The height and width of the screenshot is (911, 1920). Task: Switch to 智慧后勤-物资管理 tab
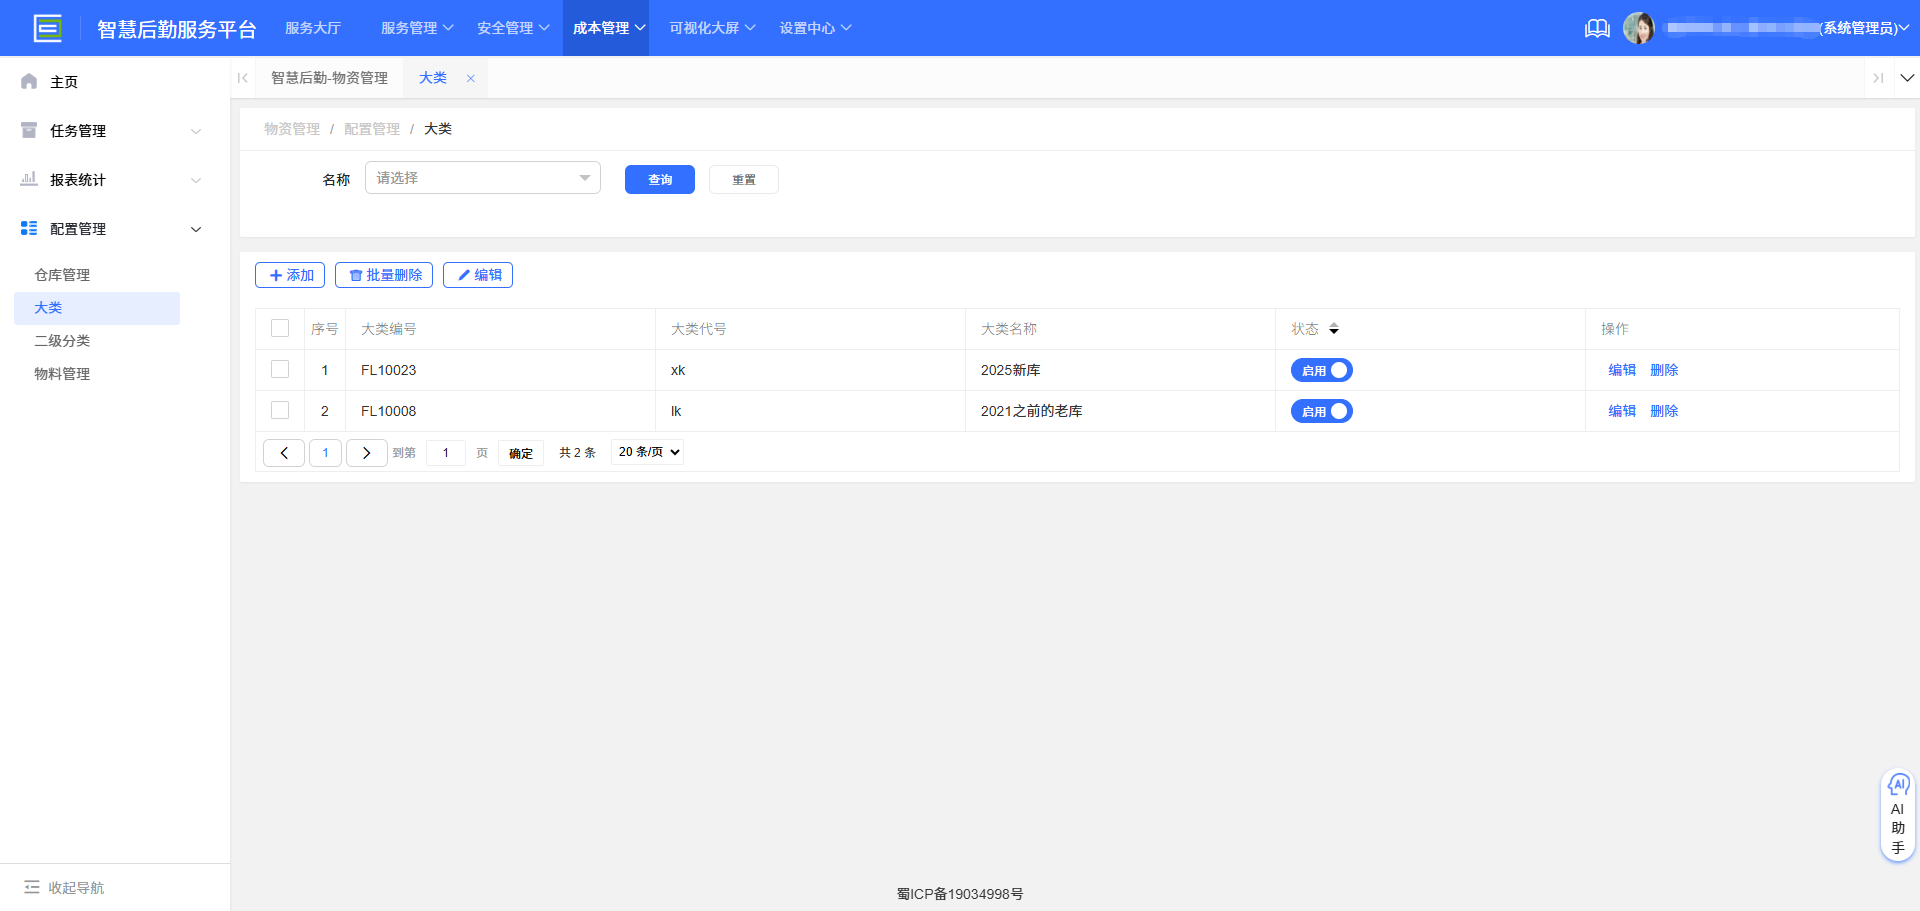[x=330, y=77]
